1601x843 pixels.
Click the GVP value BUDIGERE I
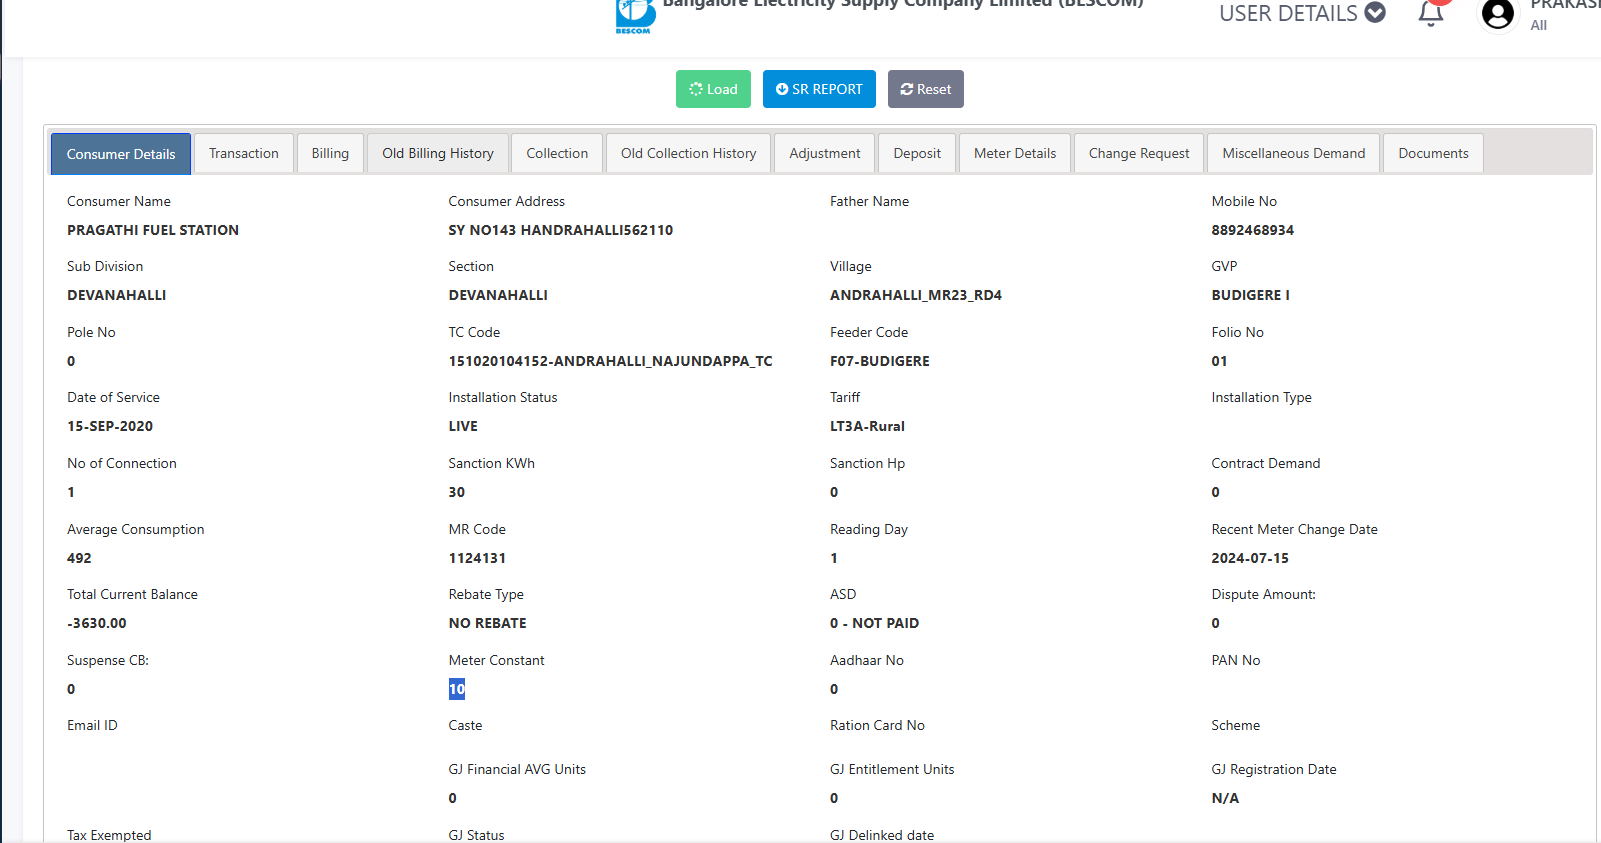tap(1251, 295)
